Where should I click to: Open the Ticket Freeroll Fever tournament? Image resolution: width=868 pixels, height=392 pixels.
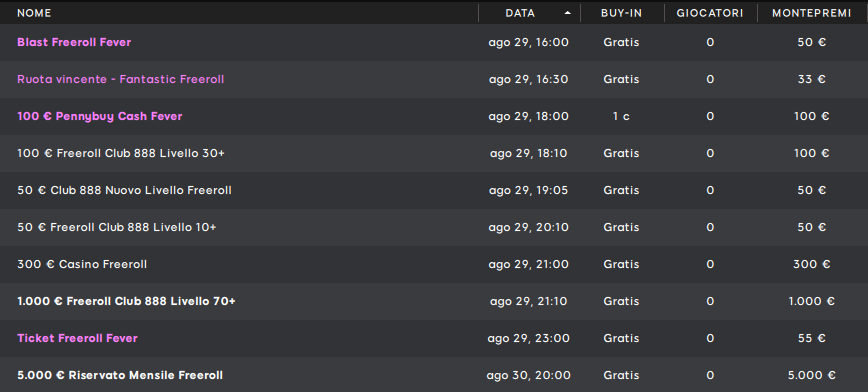pyautogui.click(x=77, y=338)
